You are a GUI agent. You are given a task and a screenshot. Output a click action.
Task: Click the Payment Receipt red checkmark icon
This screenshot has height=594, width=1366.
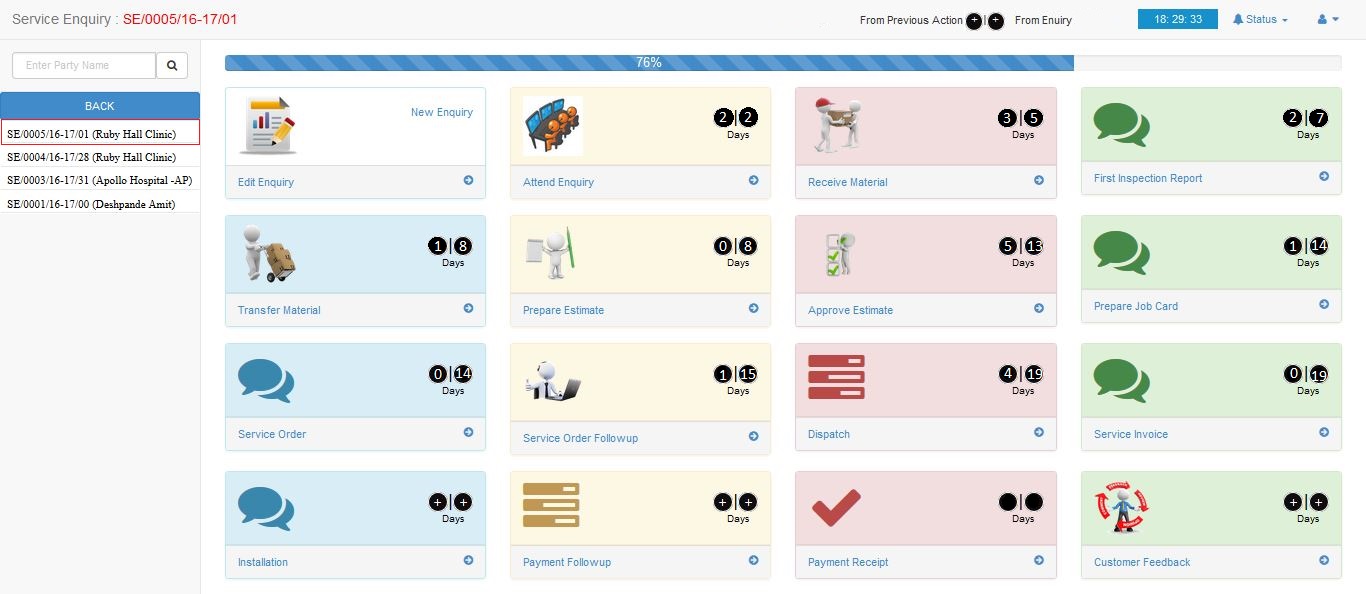[x=836, y=507]
